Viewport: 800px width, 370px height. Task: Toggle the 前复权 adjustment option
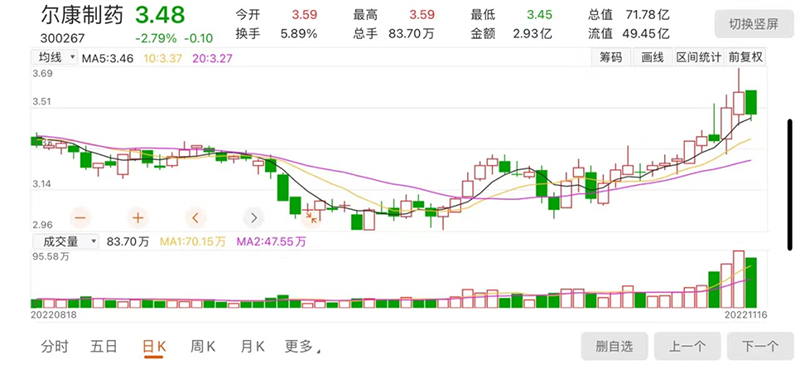click(745, 58)
